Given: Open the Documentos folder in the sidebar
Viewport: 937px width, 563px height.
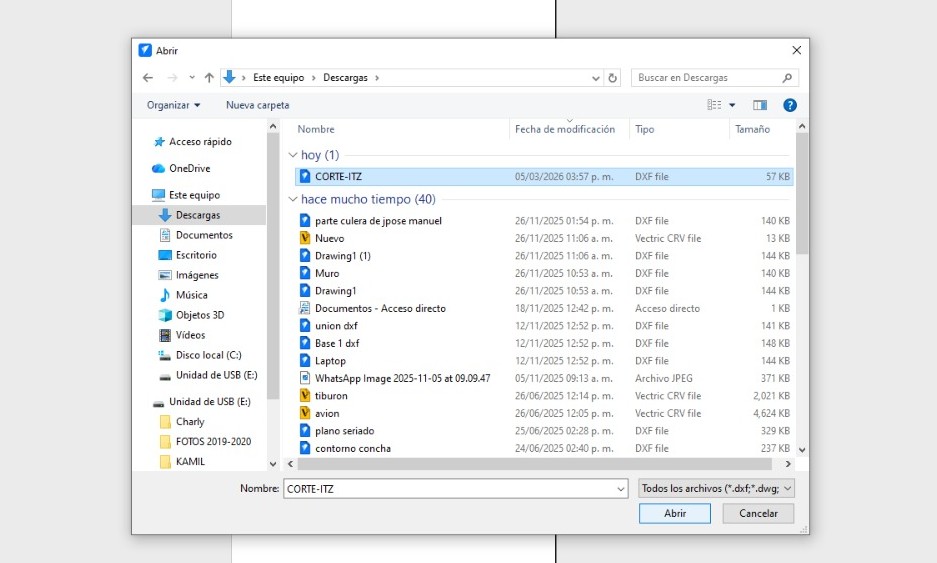Looking at the screenshot, I should click(196, 235).
